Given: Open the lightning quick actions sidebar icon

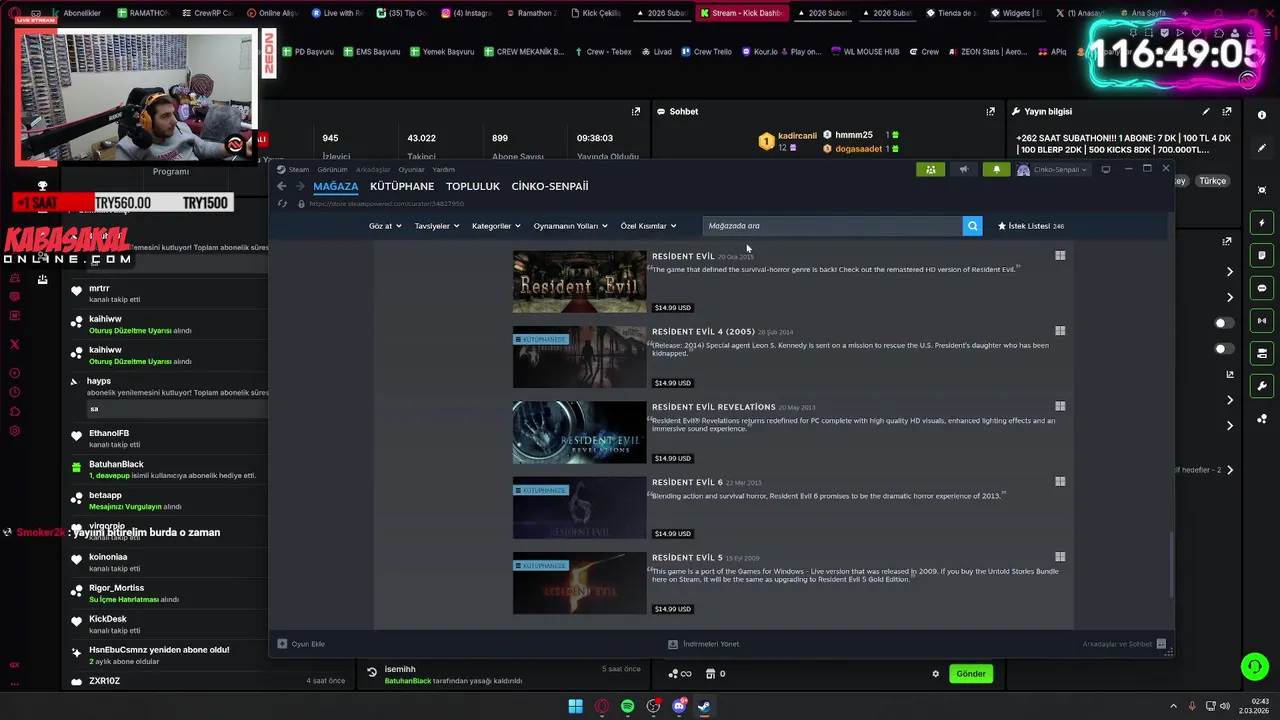Looking at the screenshot, I should tap(1262, 223).
